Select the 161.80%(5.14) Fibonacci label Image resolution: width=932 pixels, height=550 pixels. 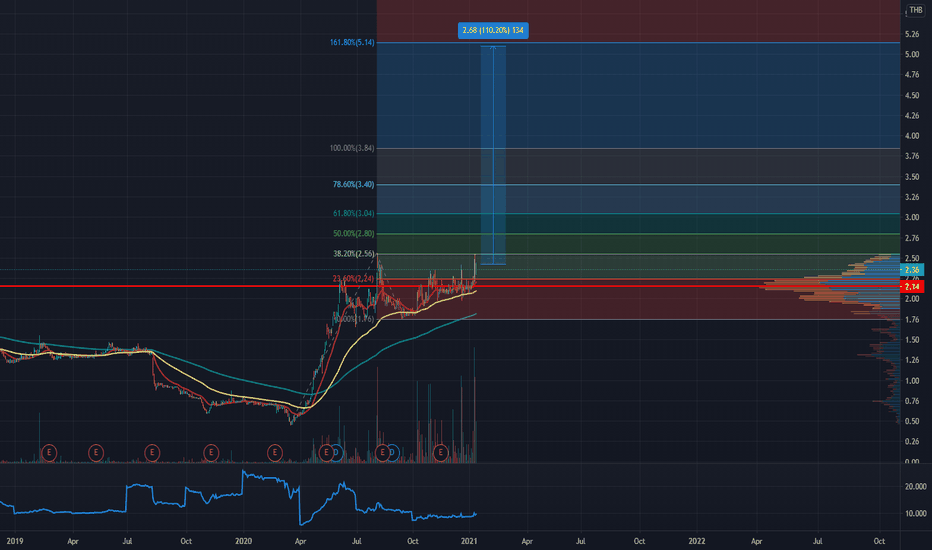[352, 42]
